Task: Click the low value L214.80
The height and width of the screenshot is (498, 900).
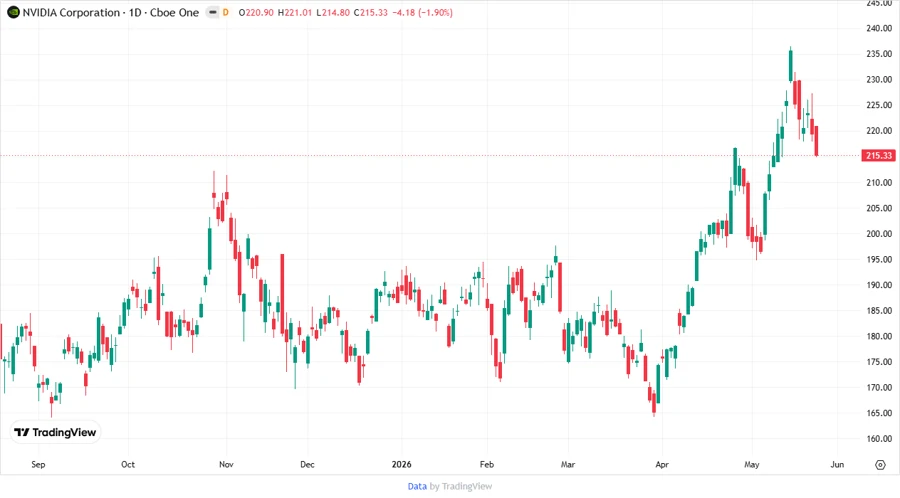Action: point(333,12)
